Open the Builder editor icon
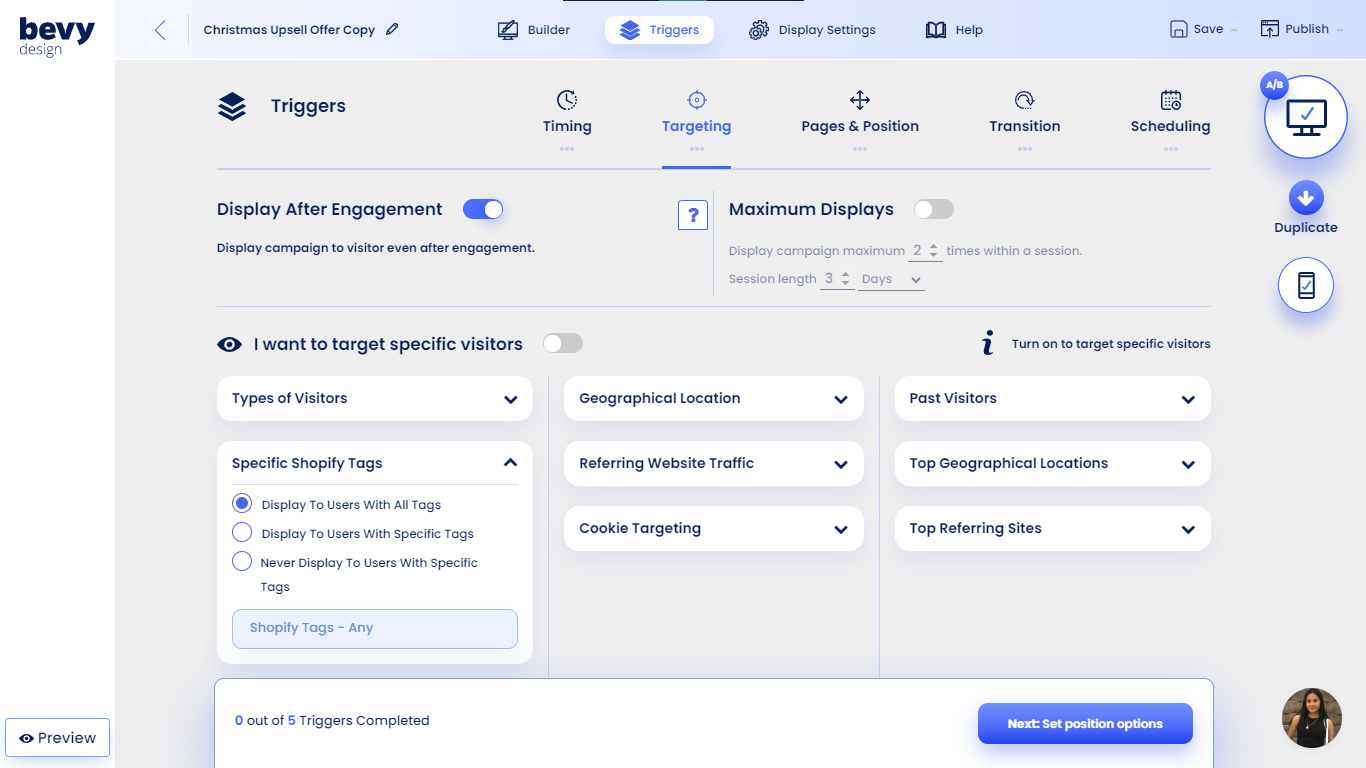Viewport: 1366px width, 768px height. pos(508,29)
